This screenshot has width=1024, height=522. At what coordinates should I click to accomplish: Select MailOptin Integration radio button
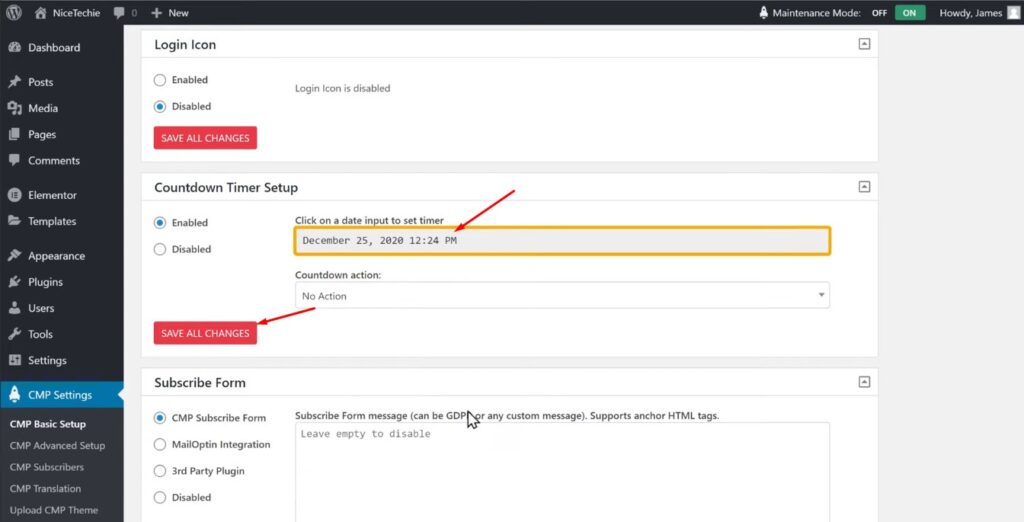point(160,445)
